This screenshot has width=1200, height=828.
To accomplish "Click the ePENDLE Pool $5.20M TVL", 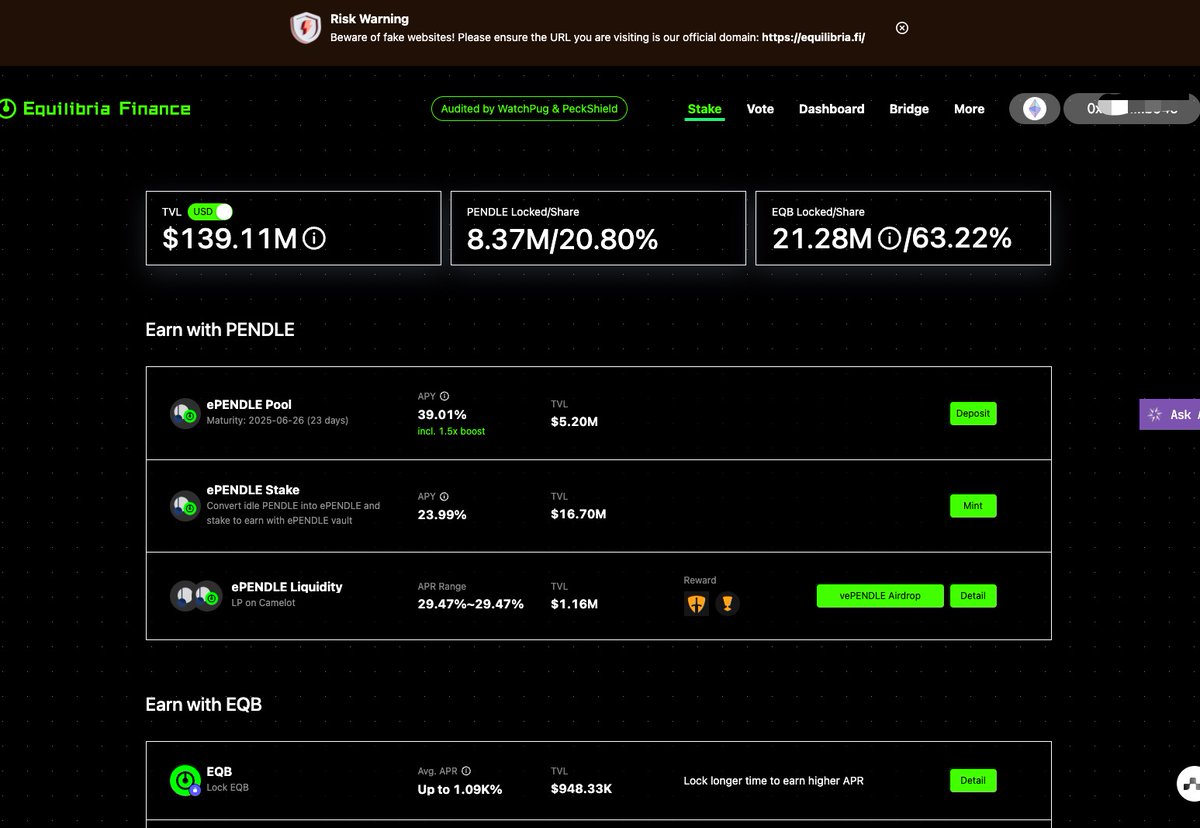I will click(x=574, y=422).
